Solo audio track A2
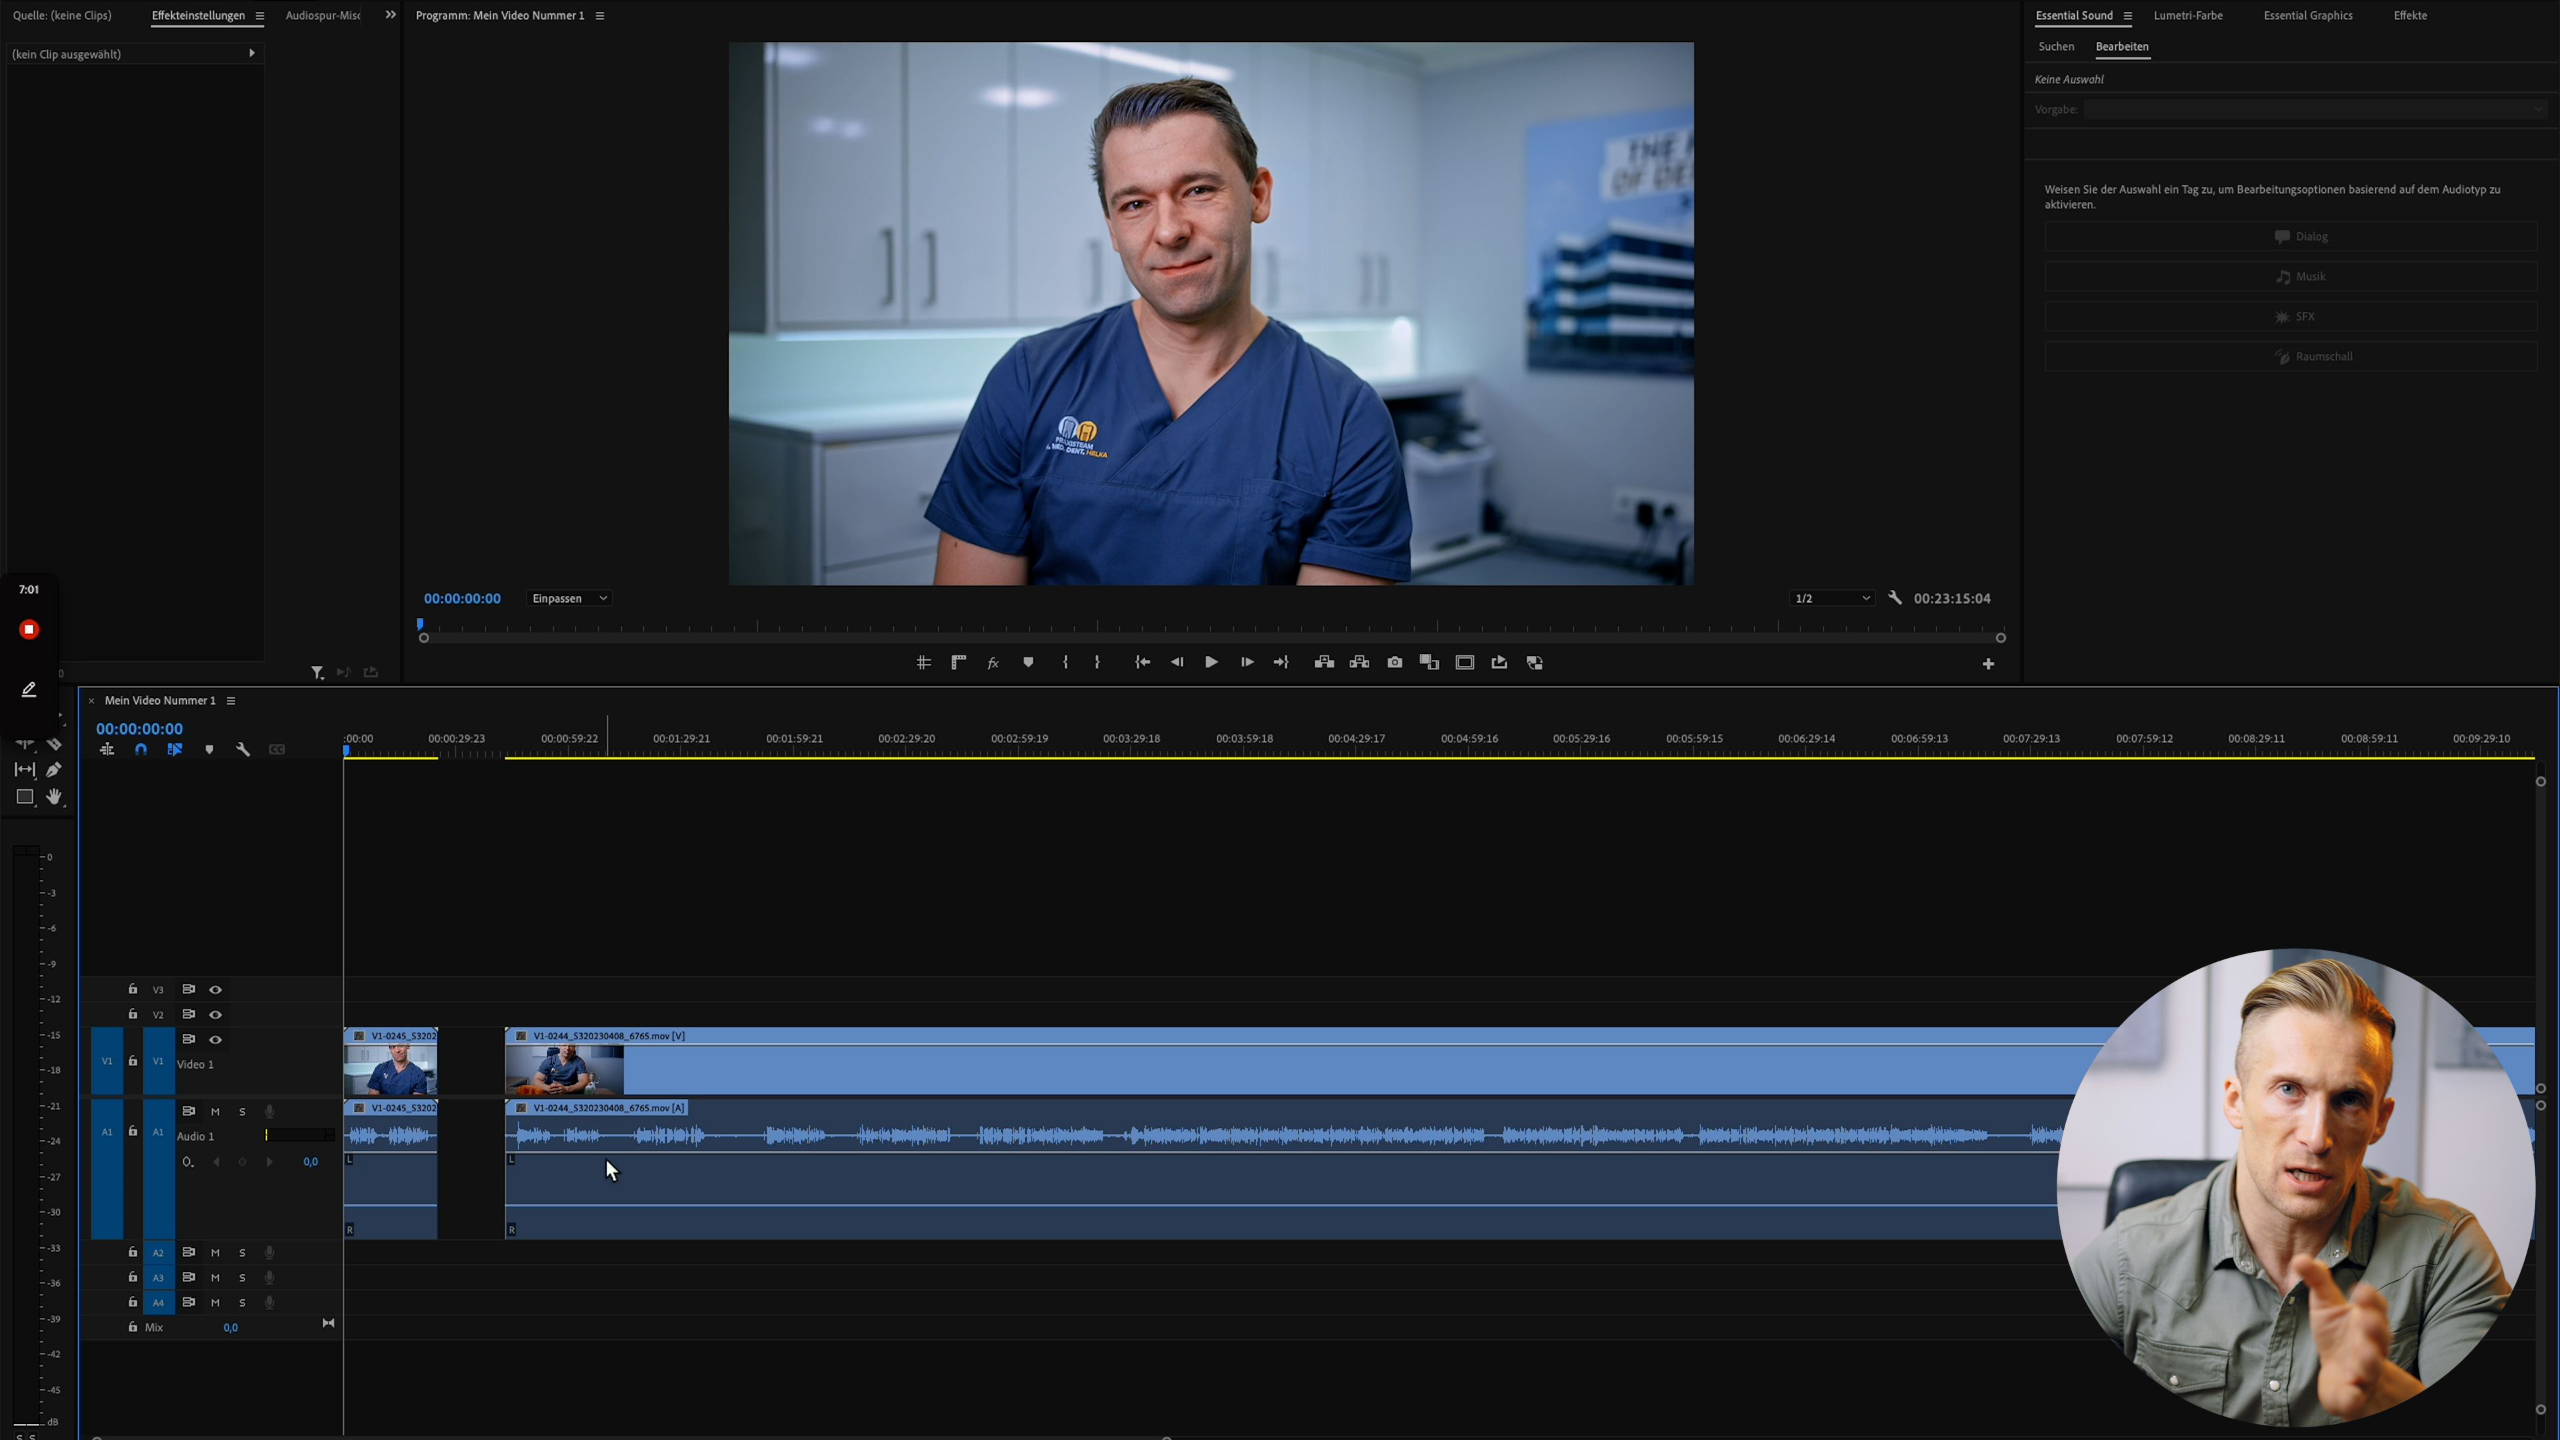This screenshot has width=2560, height=1440. 242,1252
